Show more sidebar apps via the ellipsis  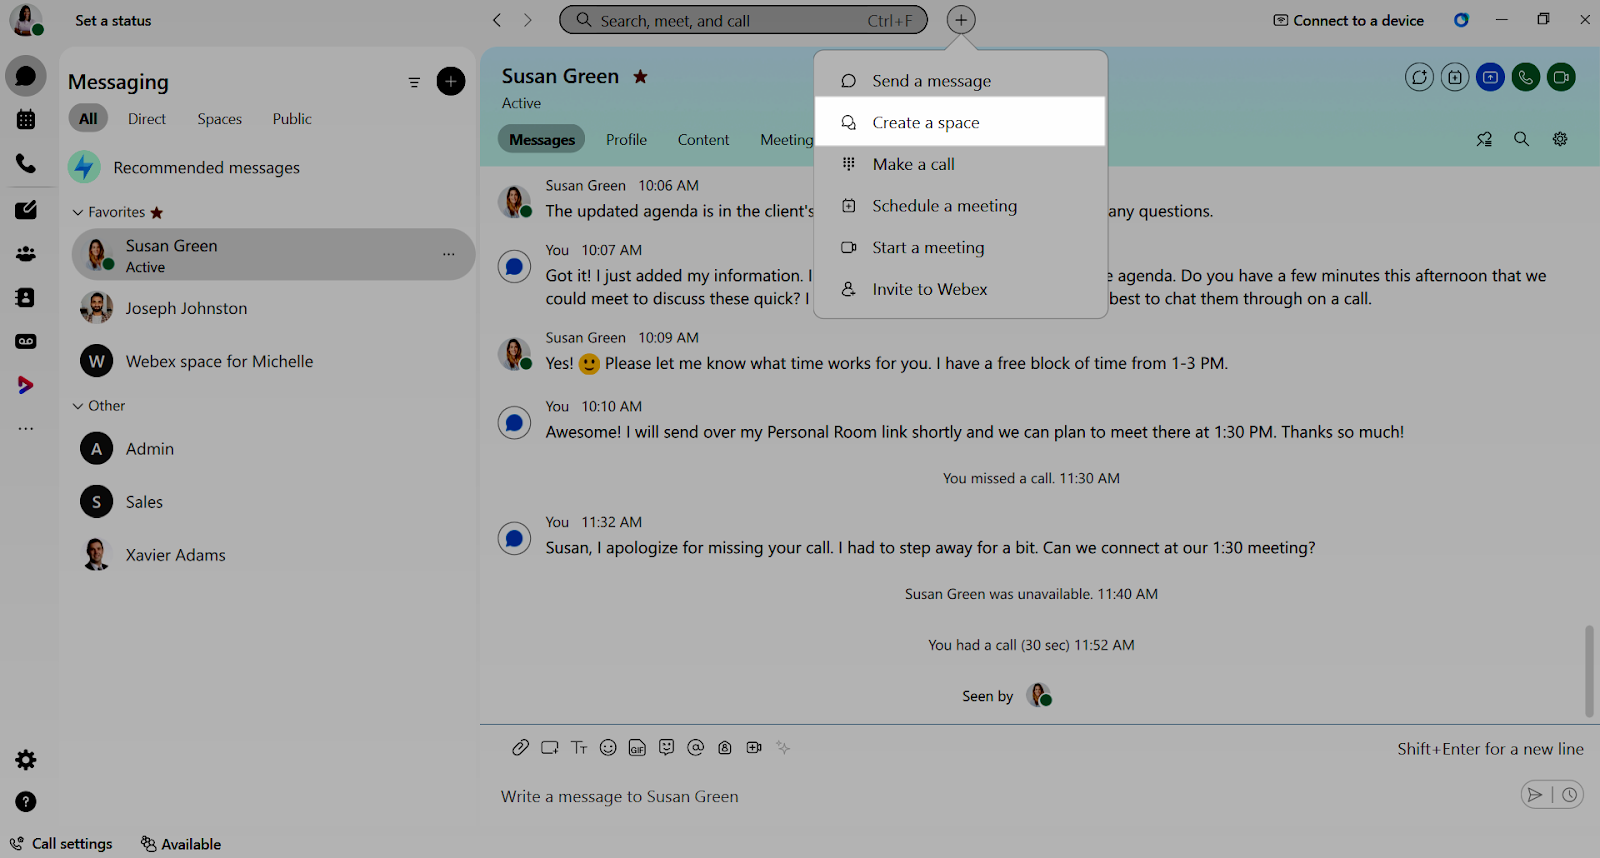26,429
